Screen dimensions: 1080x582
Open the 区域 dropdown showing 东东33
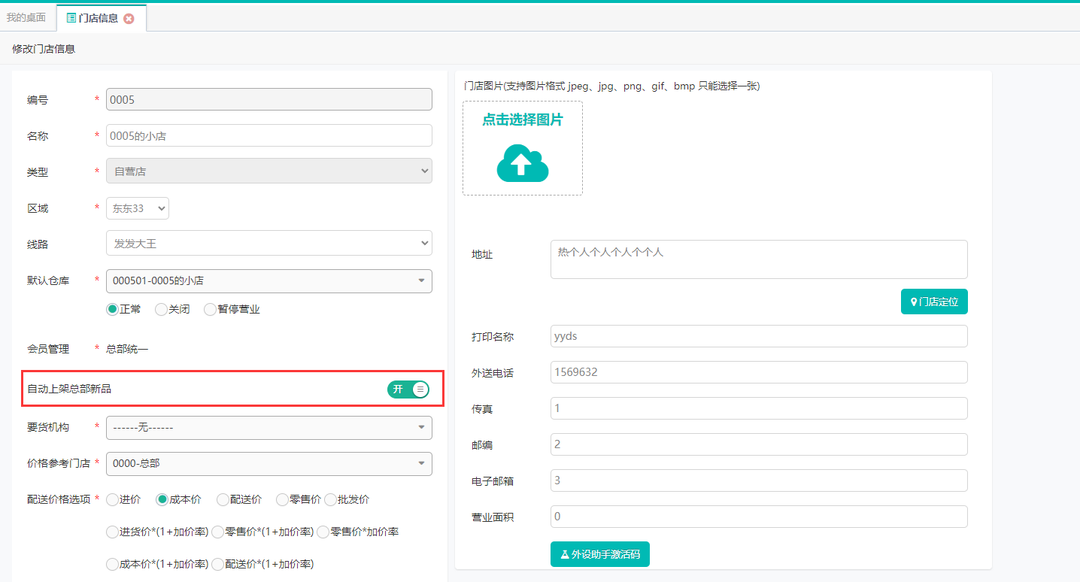(x=138, y=208)
